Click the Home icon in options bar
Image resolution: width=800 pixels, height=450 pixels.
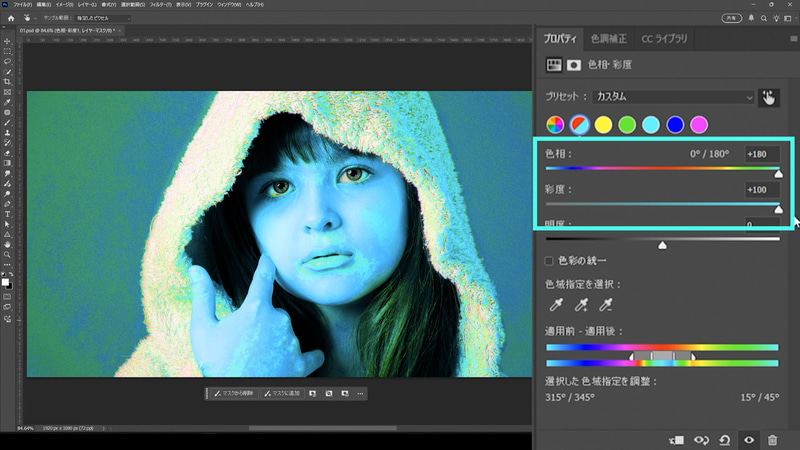click(11, 18)
